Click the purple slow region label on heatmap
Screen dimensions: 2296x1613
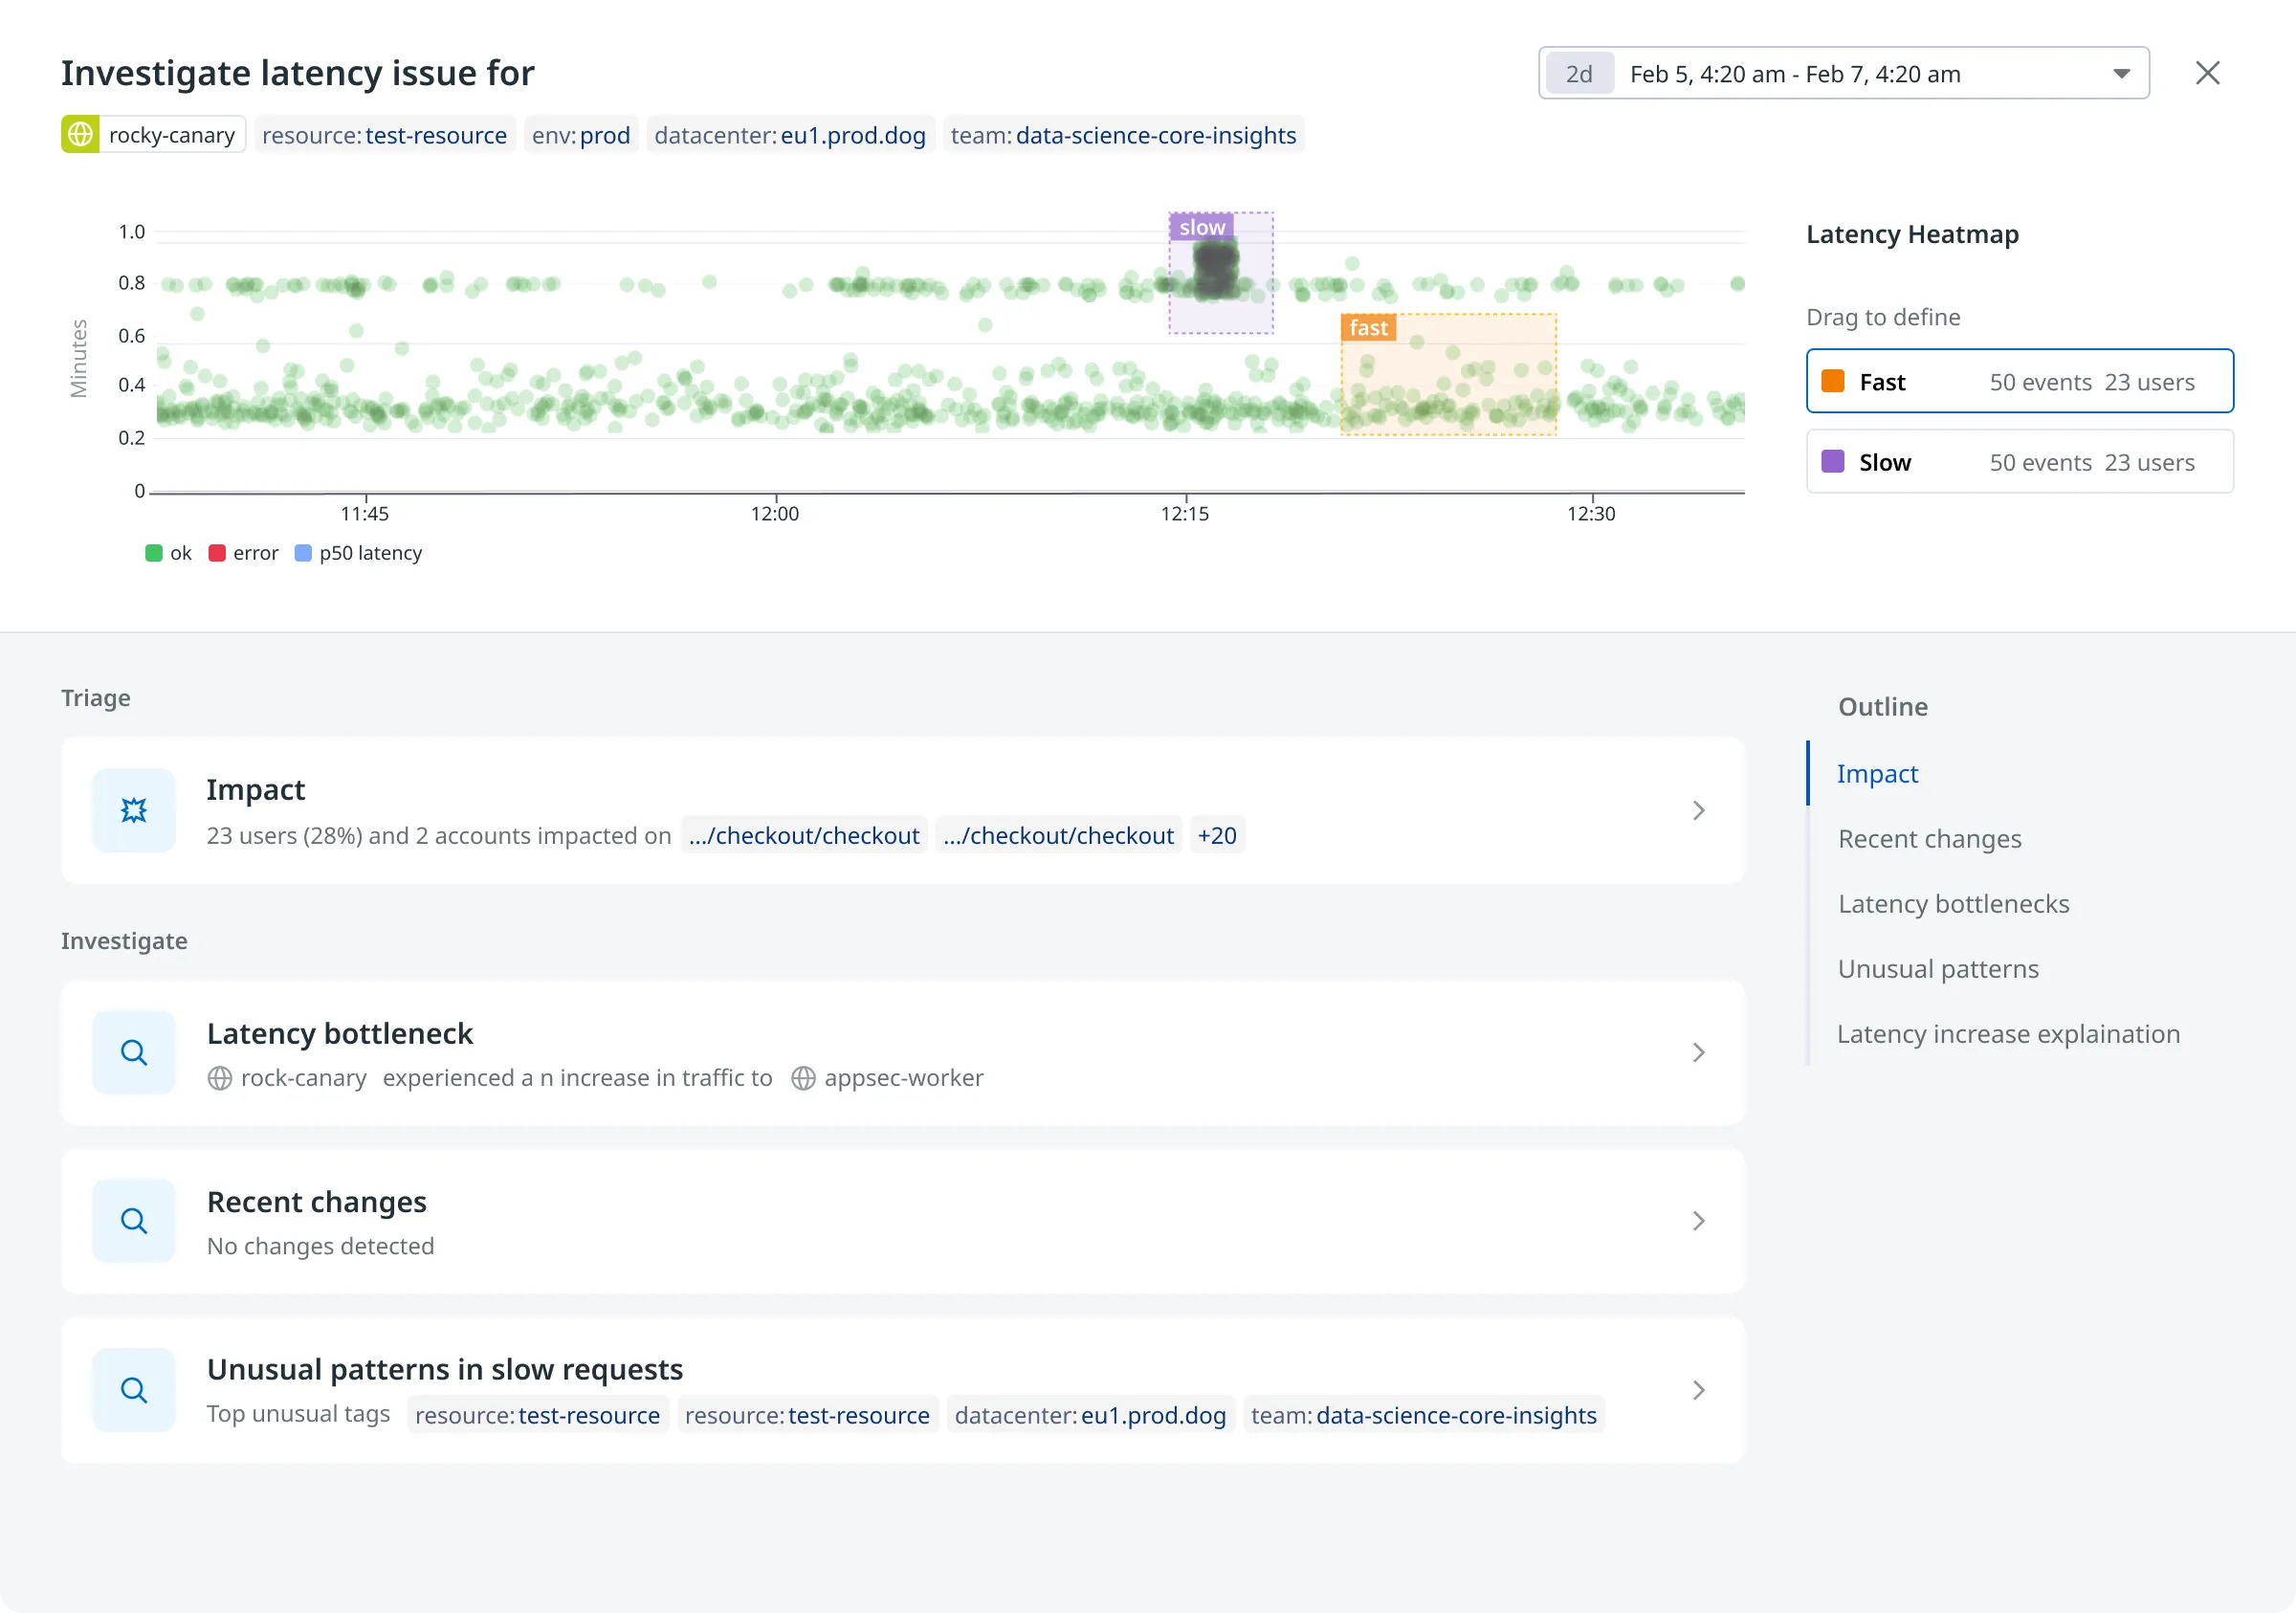pos(1201,227)
